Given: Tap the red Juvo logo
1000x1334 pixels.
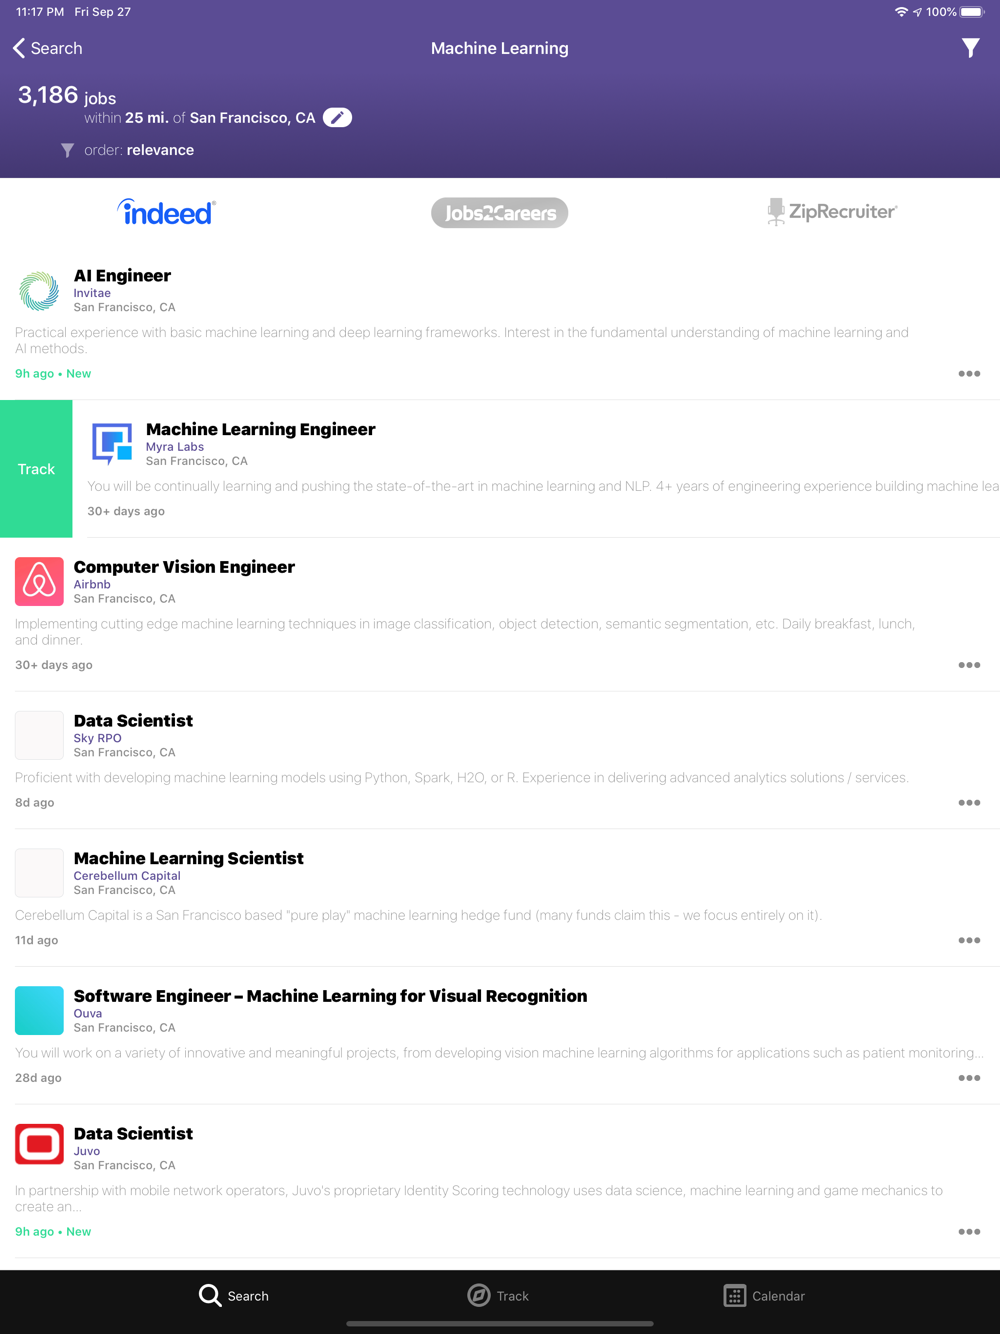Looking at the screenshot, I should [39, 1144].
